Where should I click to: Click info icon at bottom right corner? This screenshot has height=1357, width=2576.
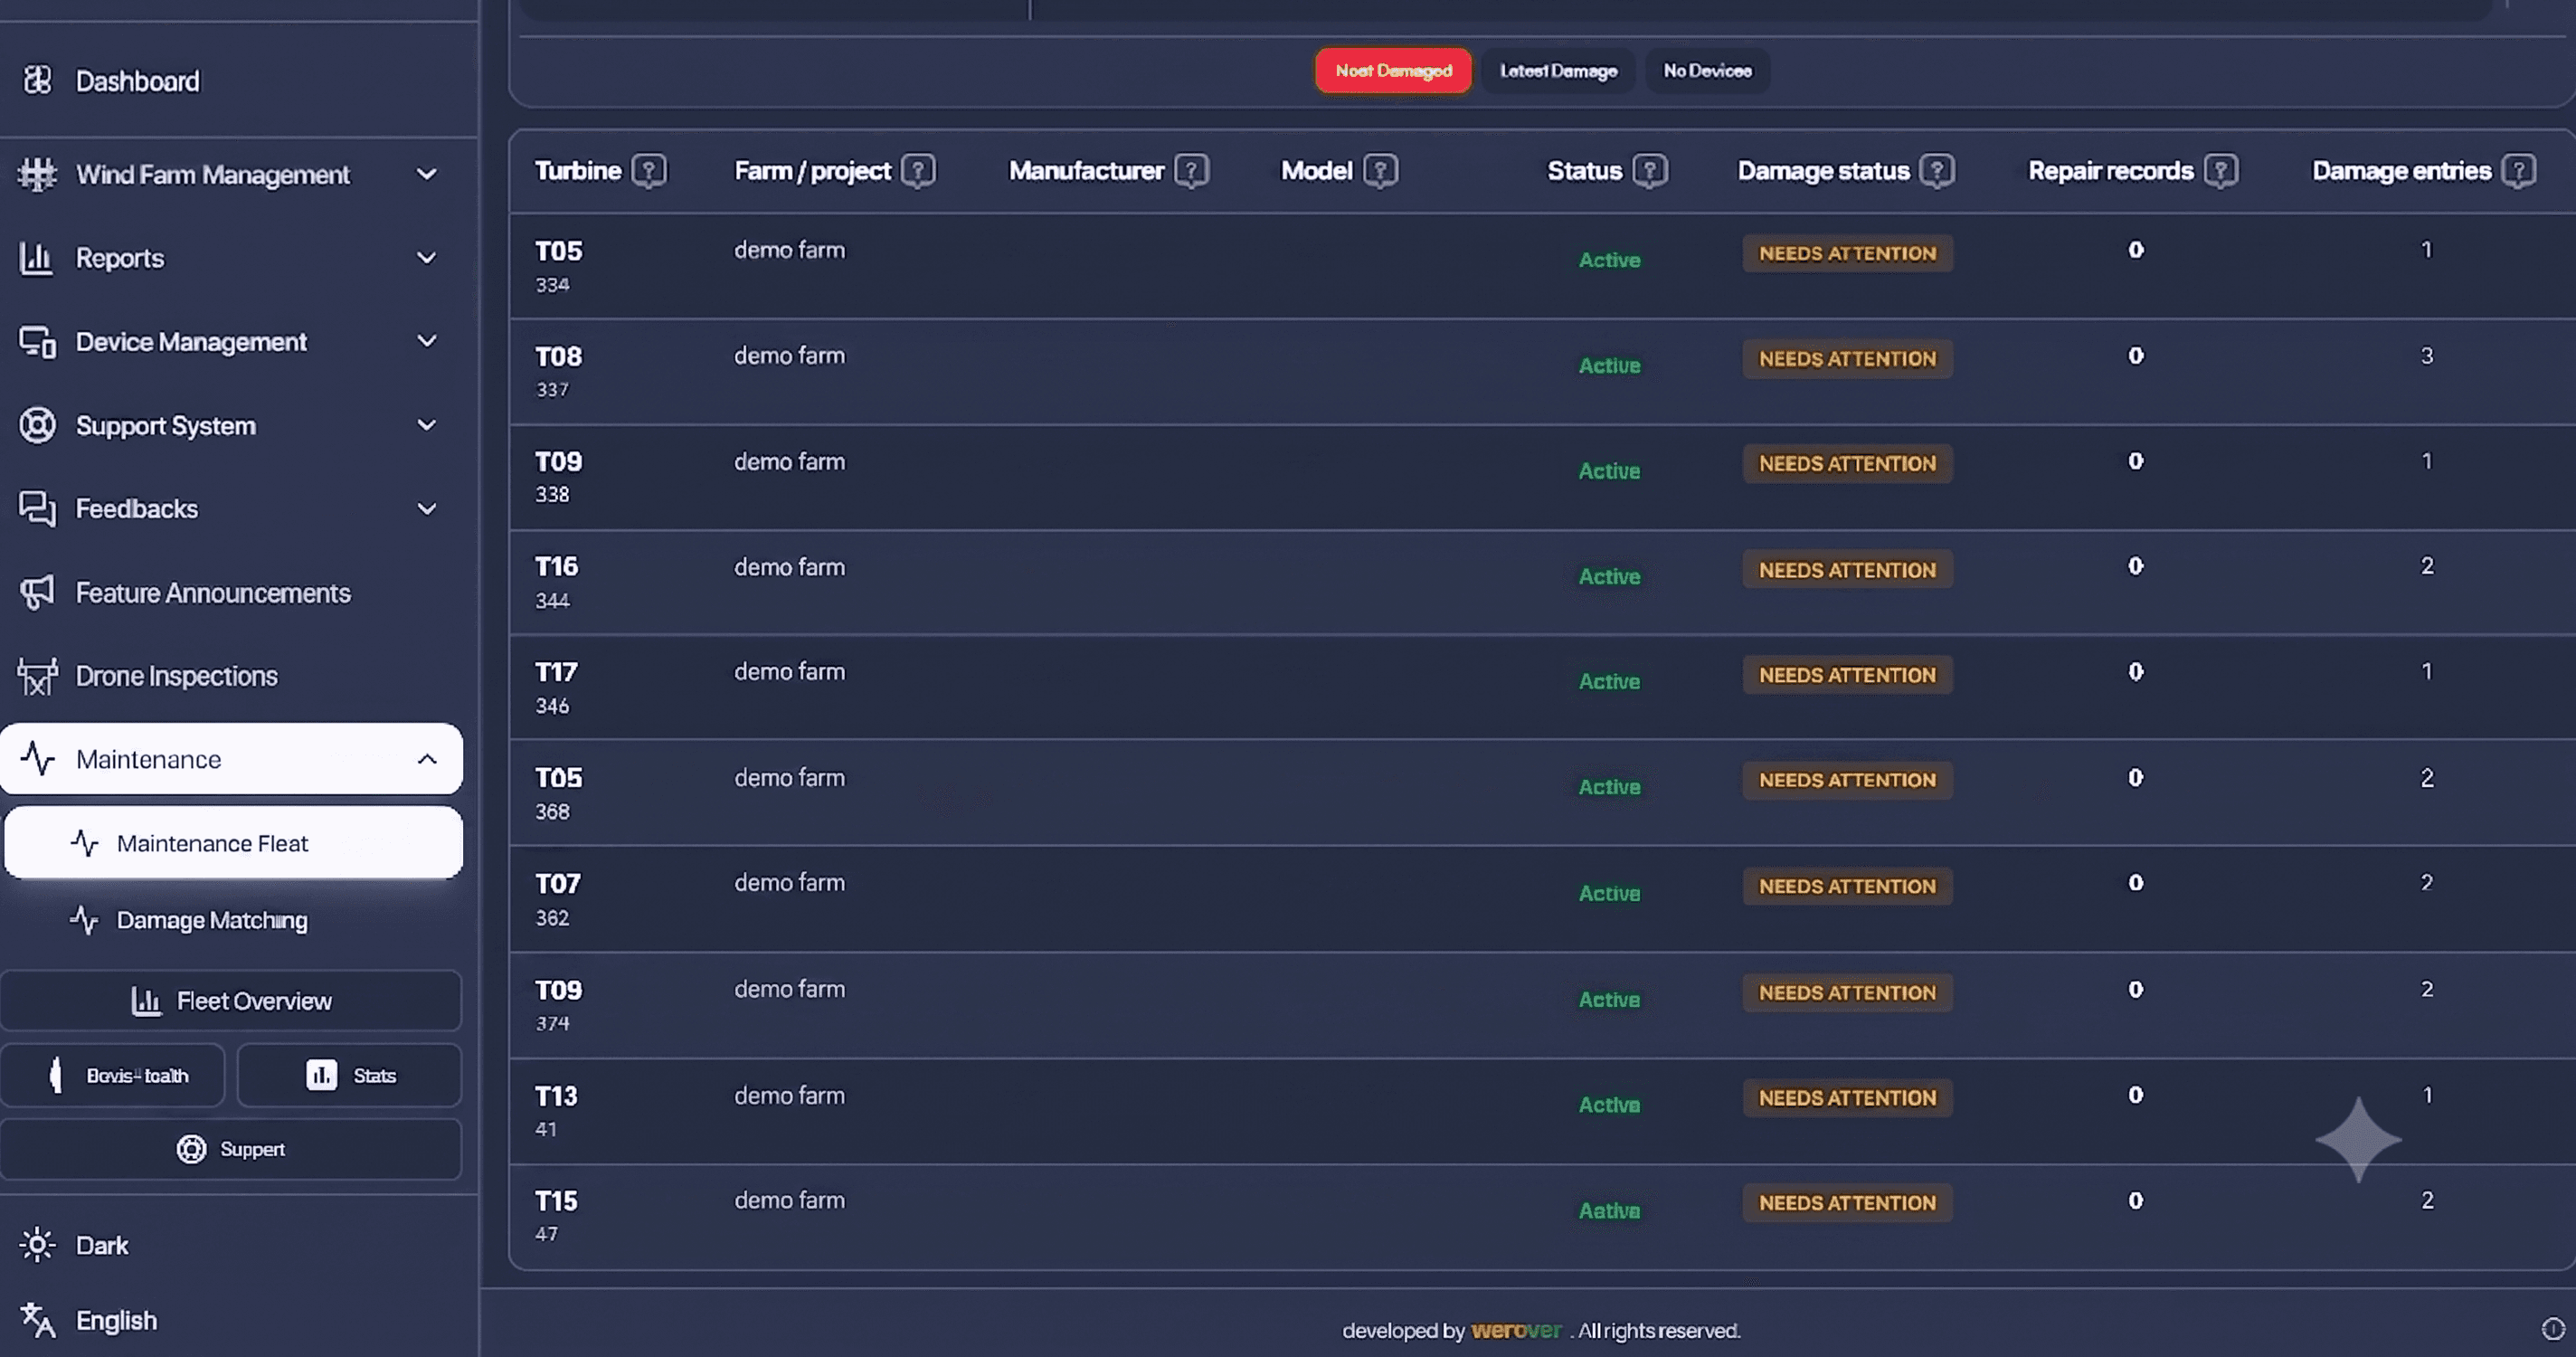click(2553, 1329)
